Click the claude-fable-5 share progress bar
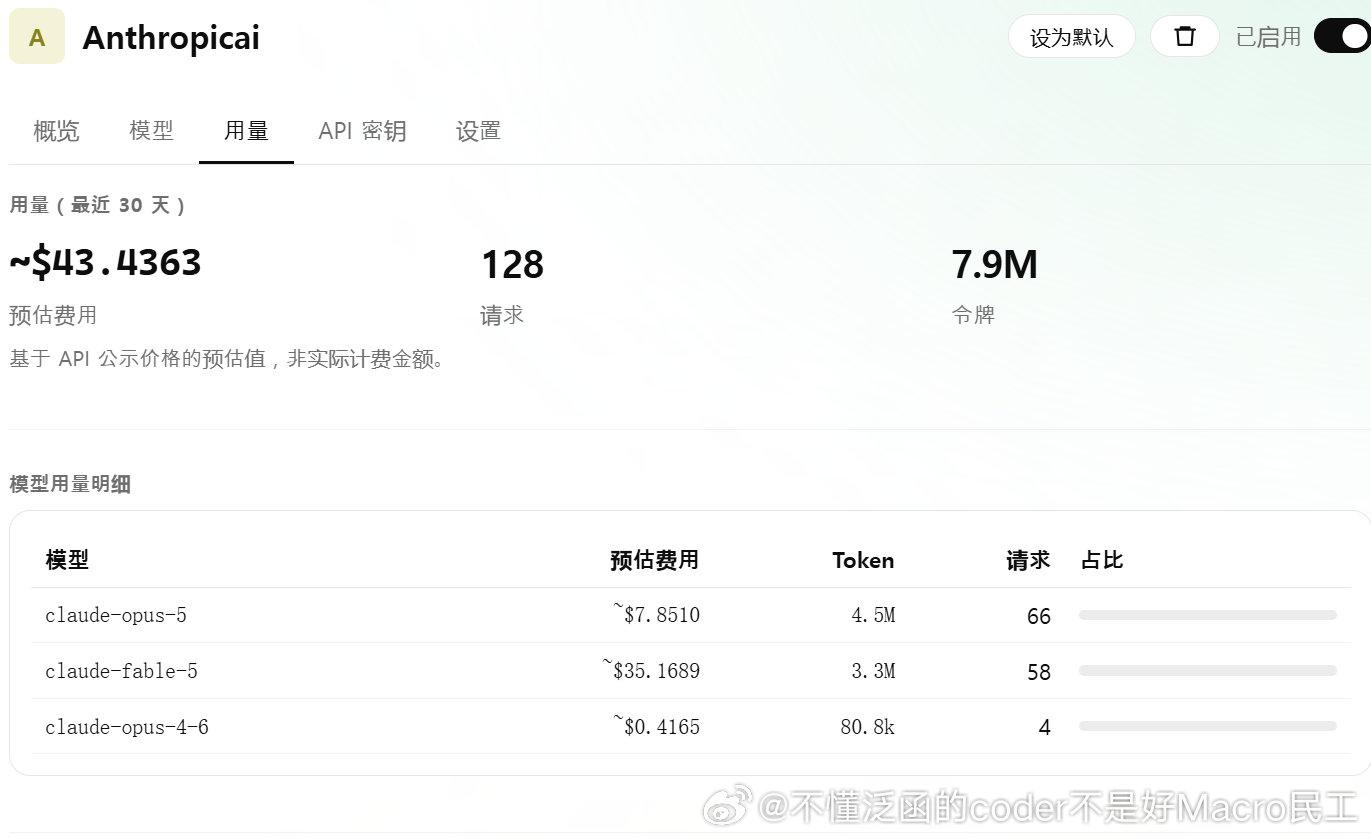This screenshot has height=840, width=1371. pos(1208,671)
